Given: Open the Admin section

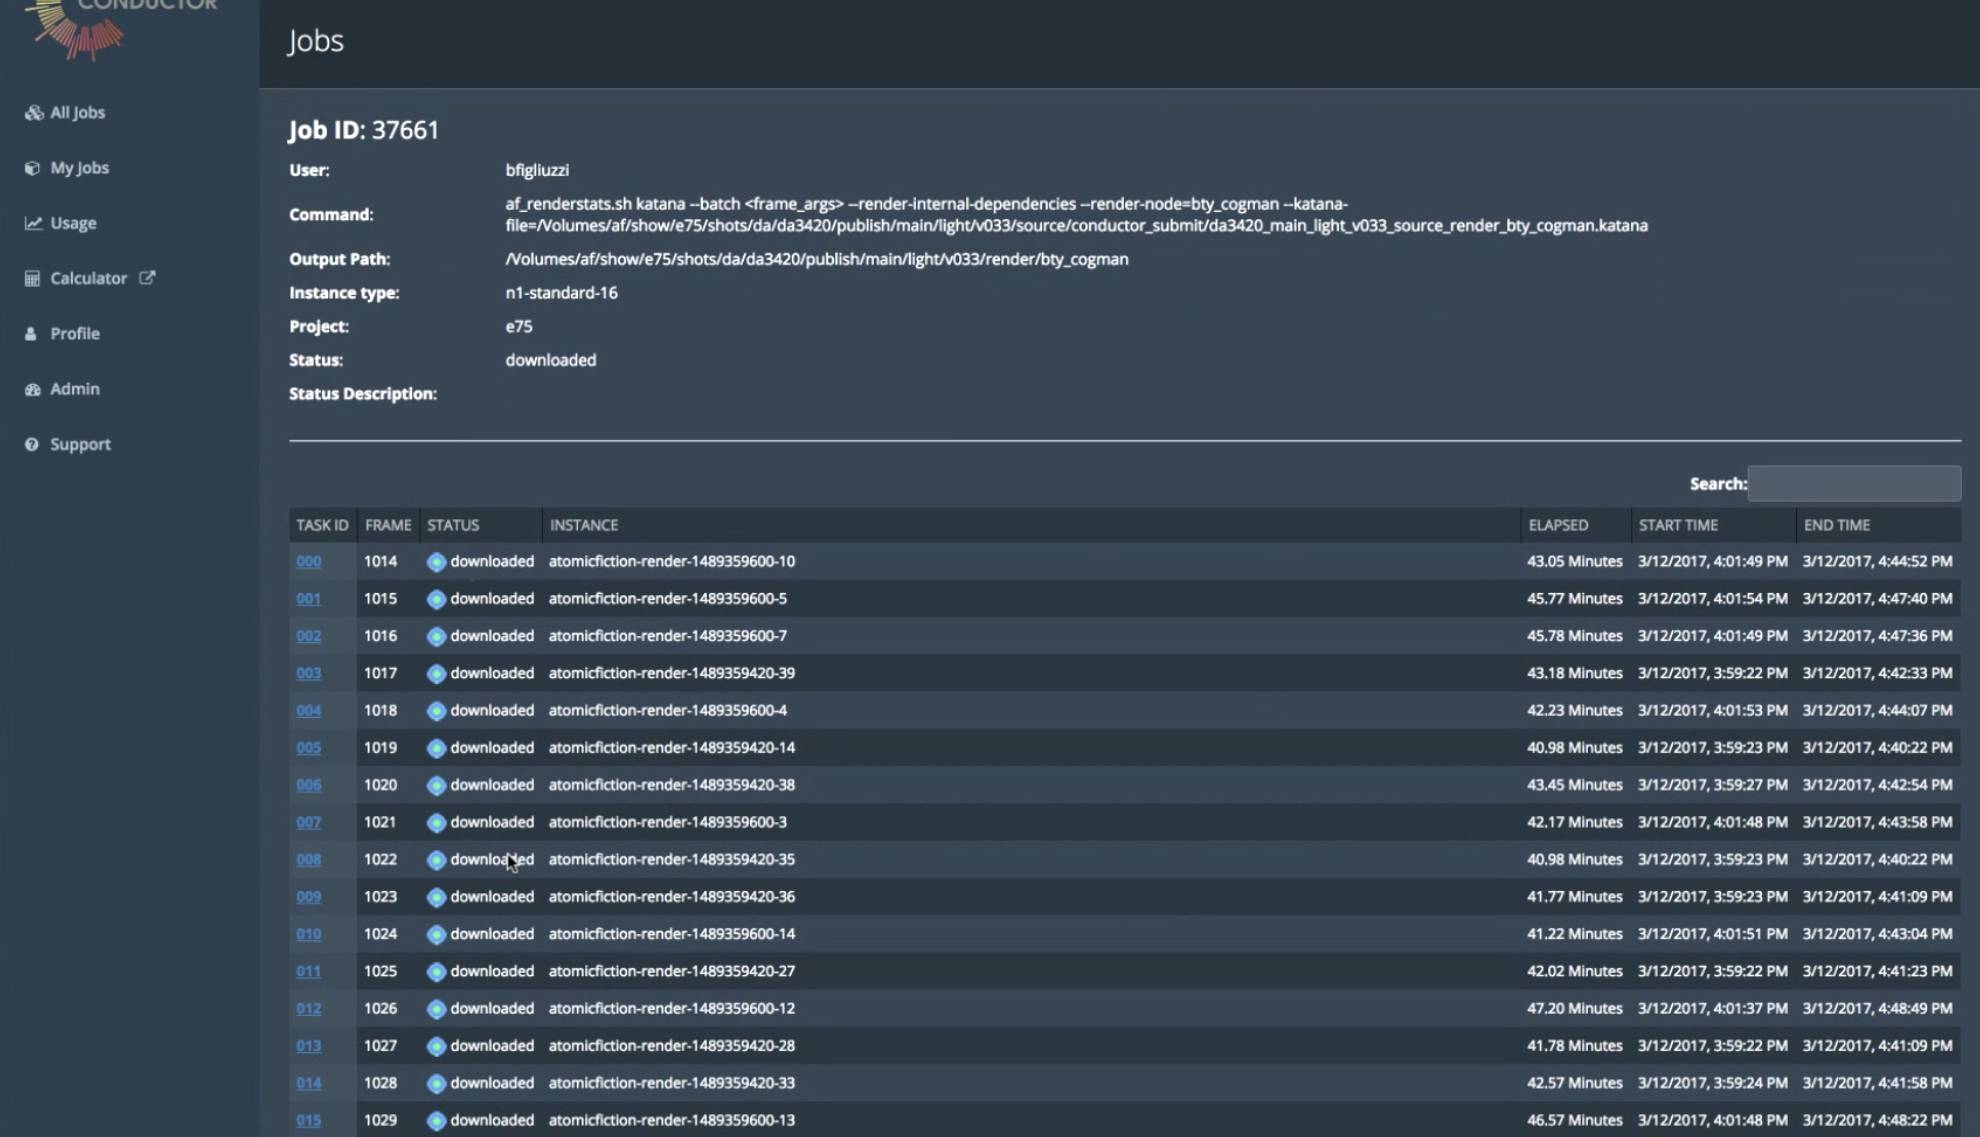Looking at the screenshot, I should pyautogui.click(x=75, y=389).
